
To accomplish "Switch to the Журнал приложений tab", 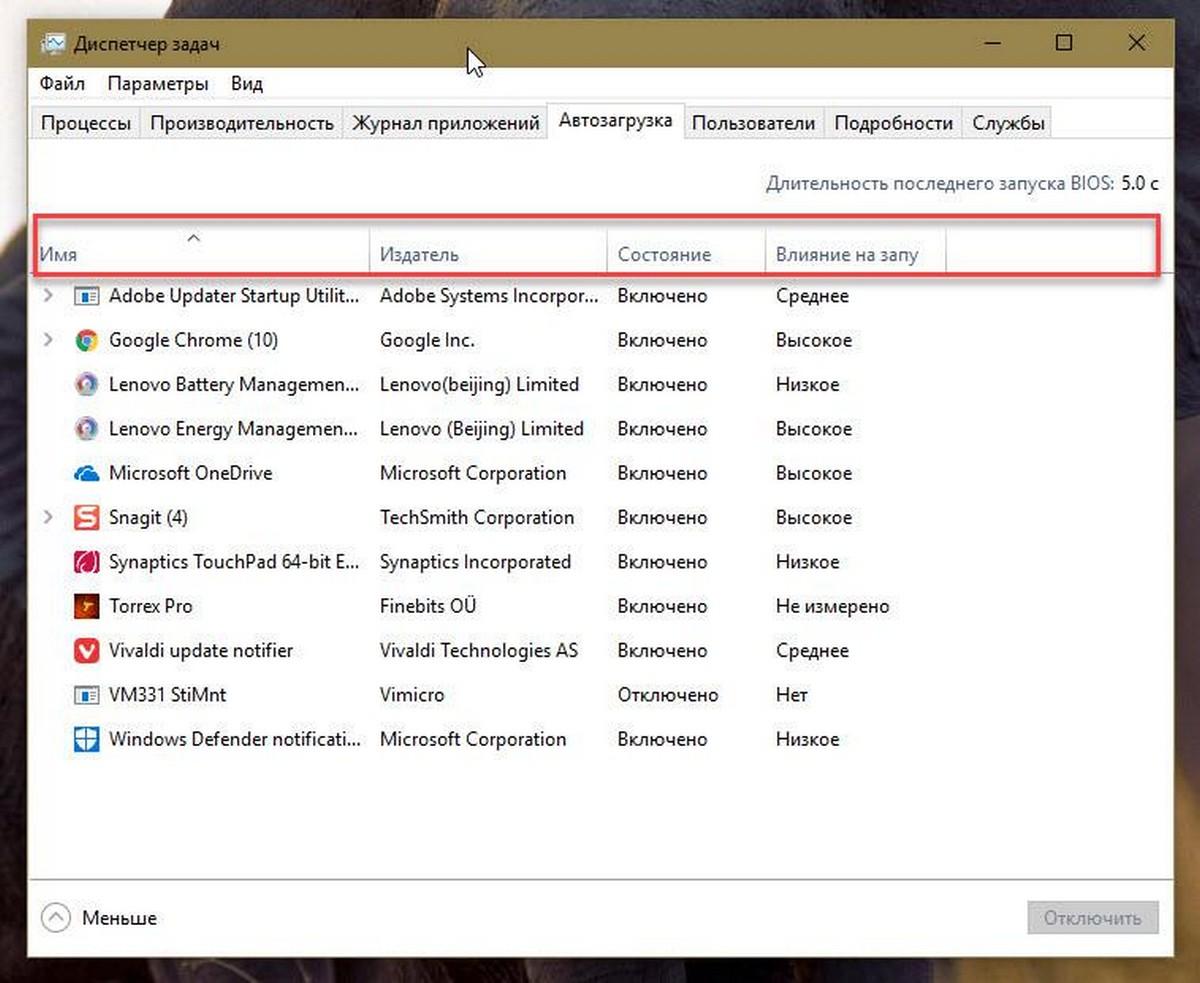I will pyautogui.click(x=445, y=123).
